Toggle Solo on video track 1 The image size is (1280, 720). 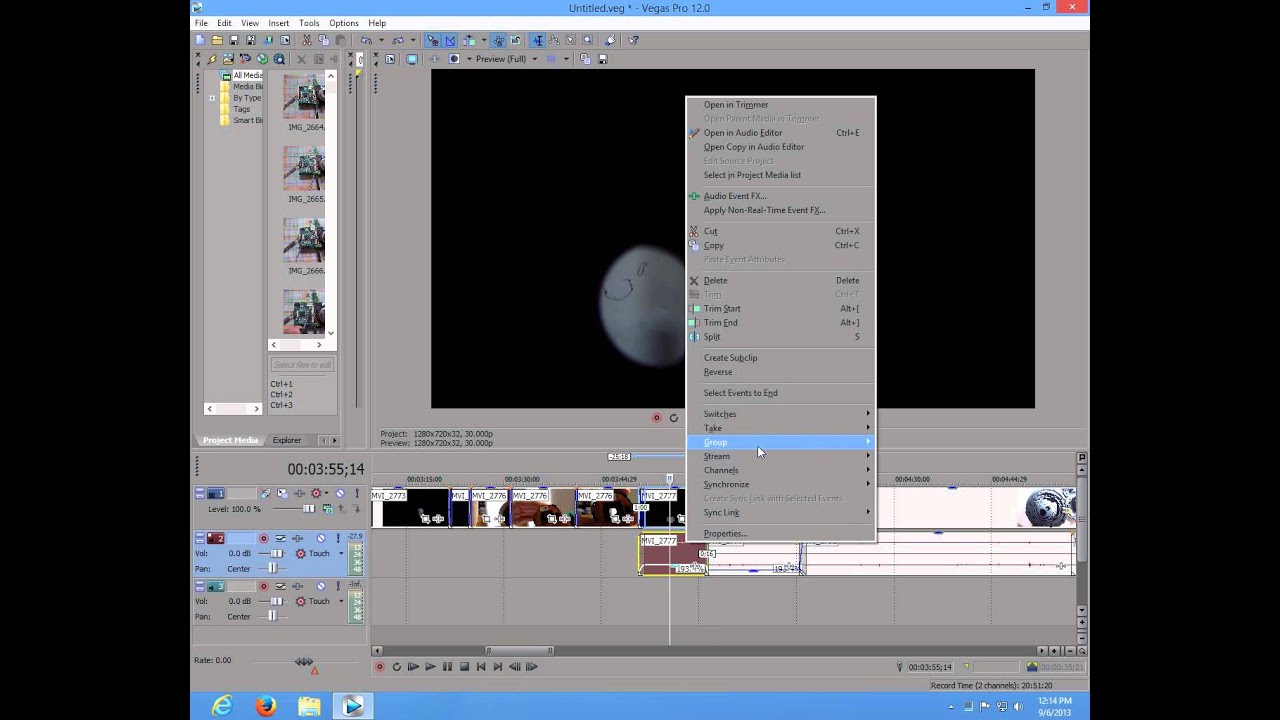coord(357,493)
